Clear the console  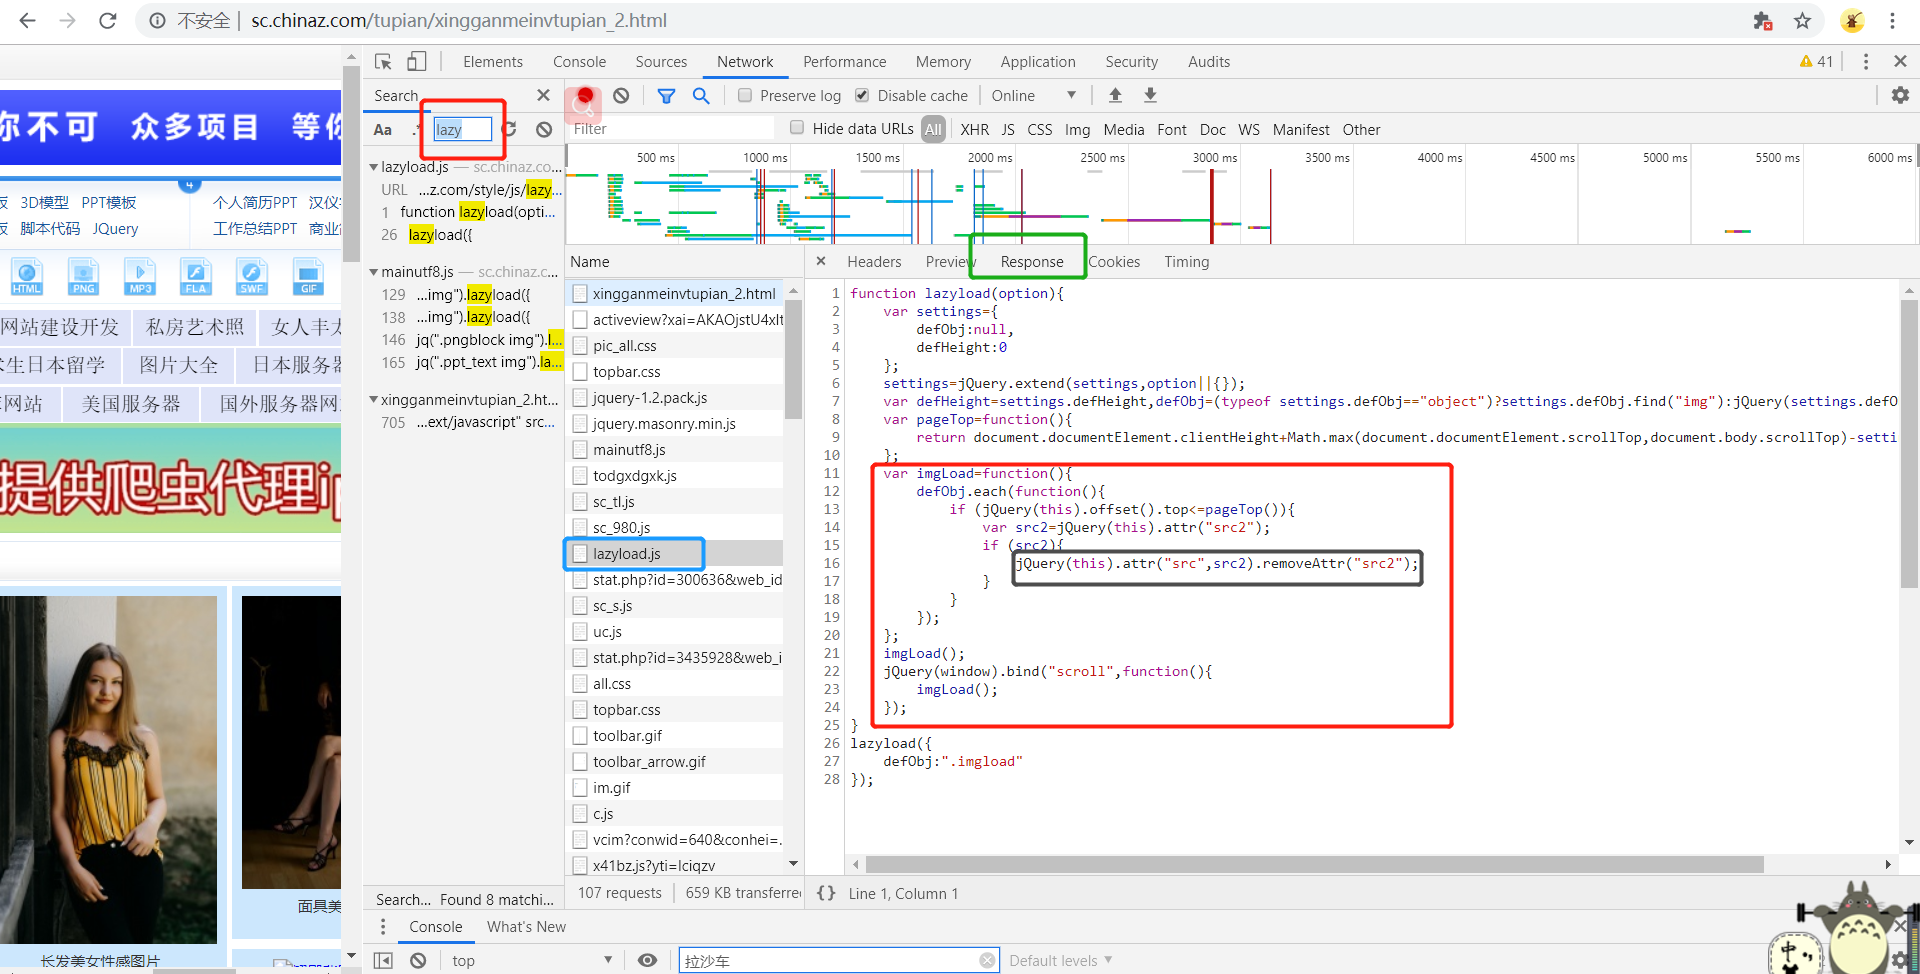click(x=418, y=960)
